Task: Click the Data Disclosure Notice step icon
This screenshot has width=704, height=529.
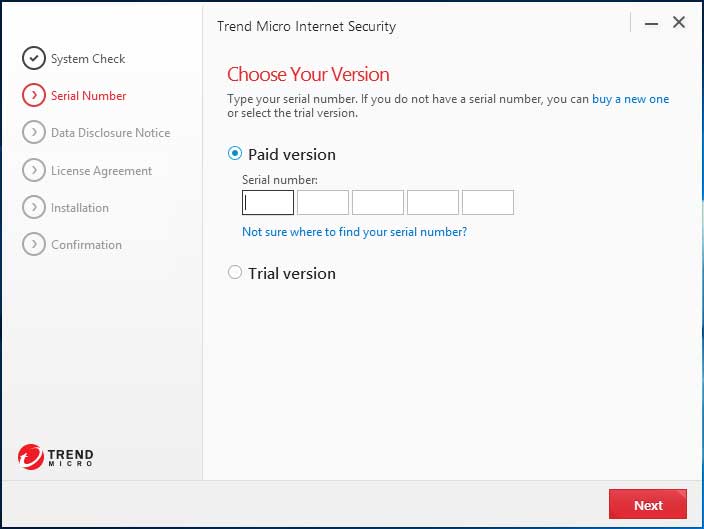Action: coord(34,132)
